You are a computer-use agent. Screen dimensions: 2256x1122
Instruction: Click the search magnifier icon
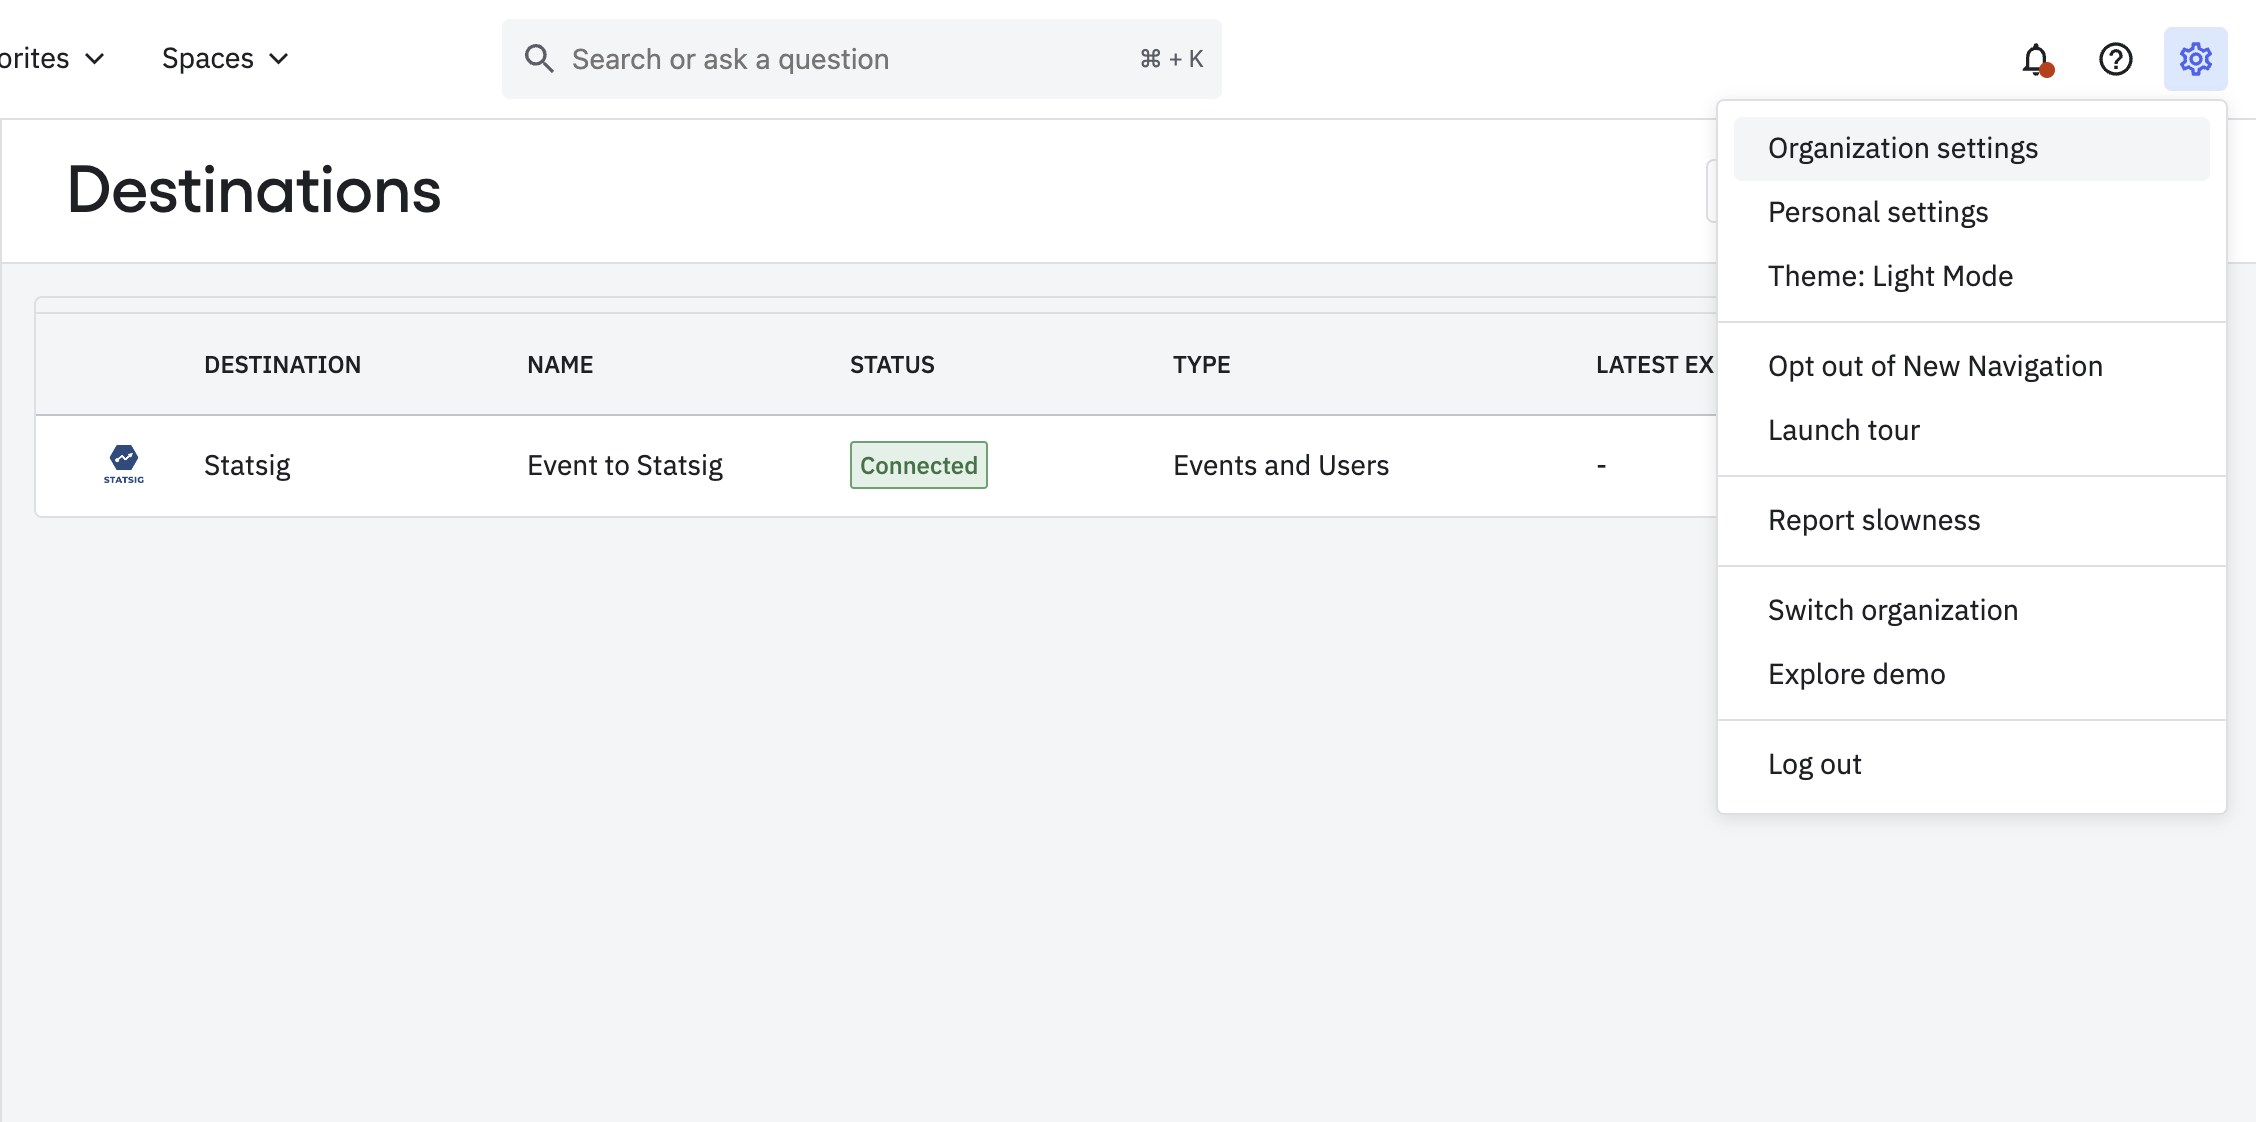click(x=539, y=59)
